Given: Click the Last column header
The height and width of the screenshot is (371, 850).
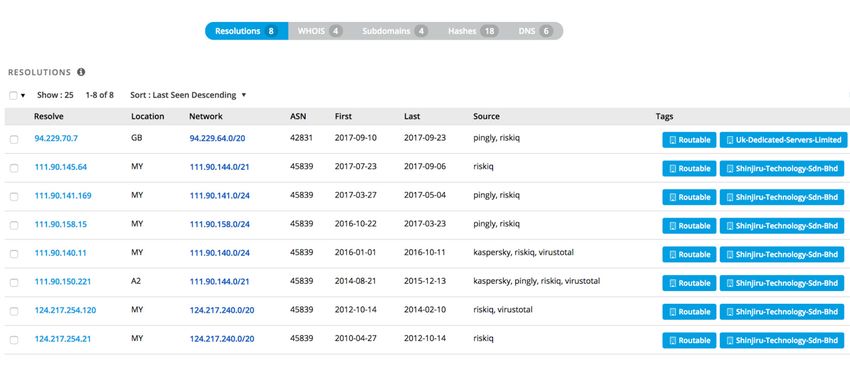Looking at the screenshot, I should tap(412, 116).
